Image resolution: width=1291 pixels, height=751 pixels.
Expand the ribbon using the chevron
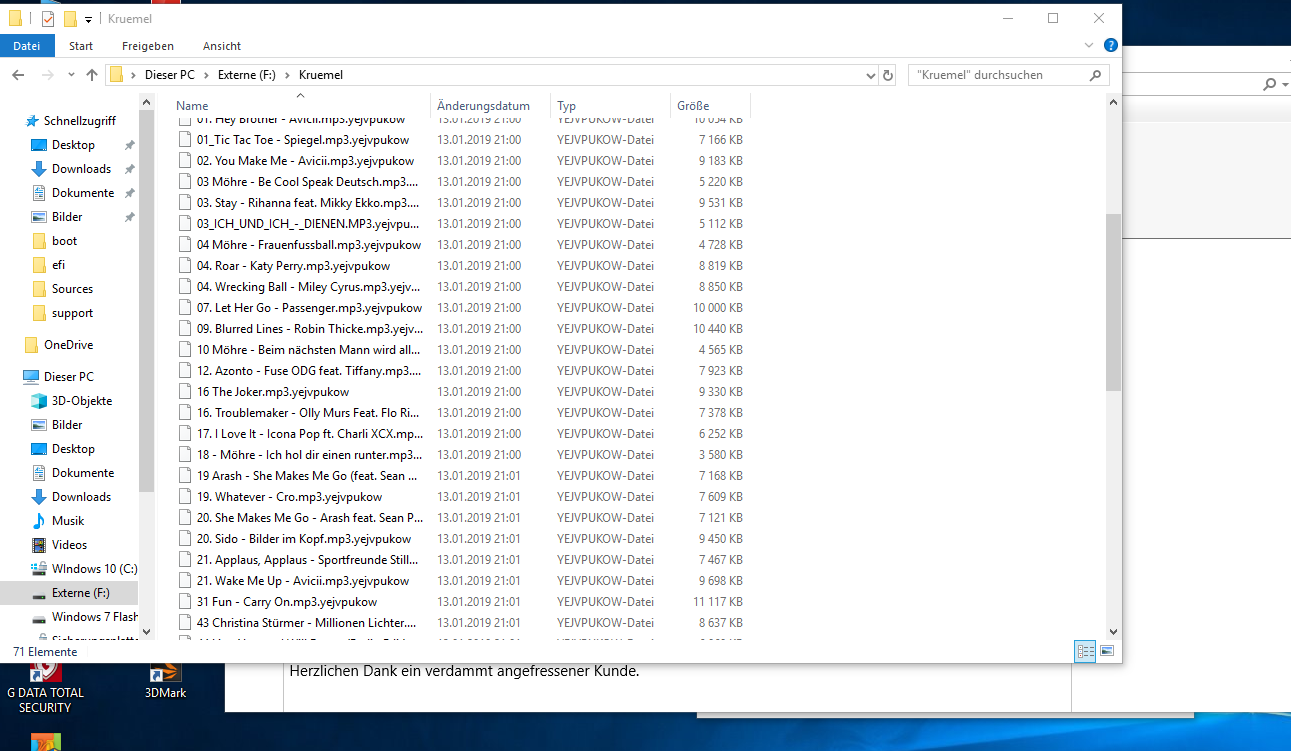pos(1089,46)
